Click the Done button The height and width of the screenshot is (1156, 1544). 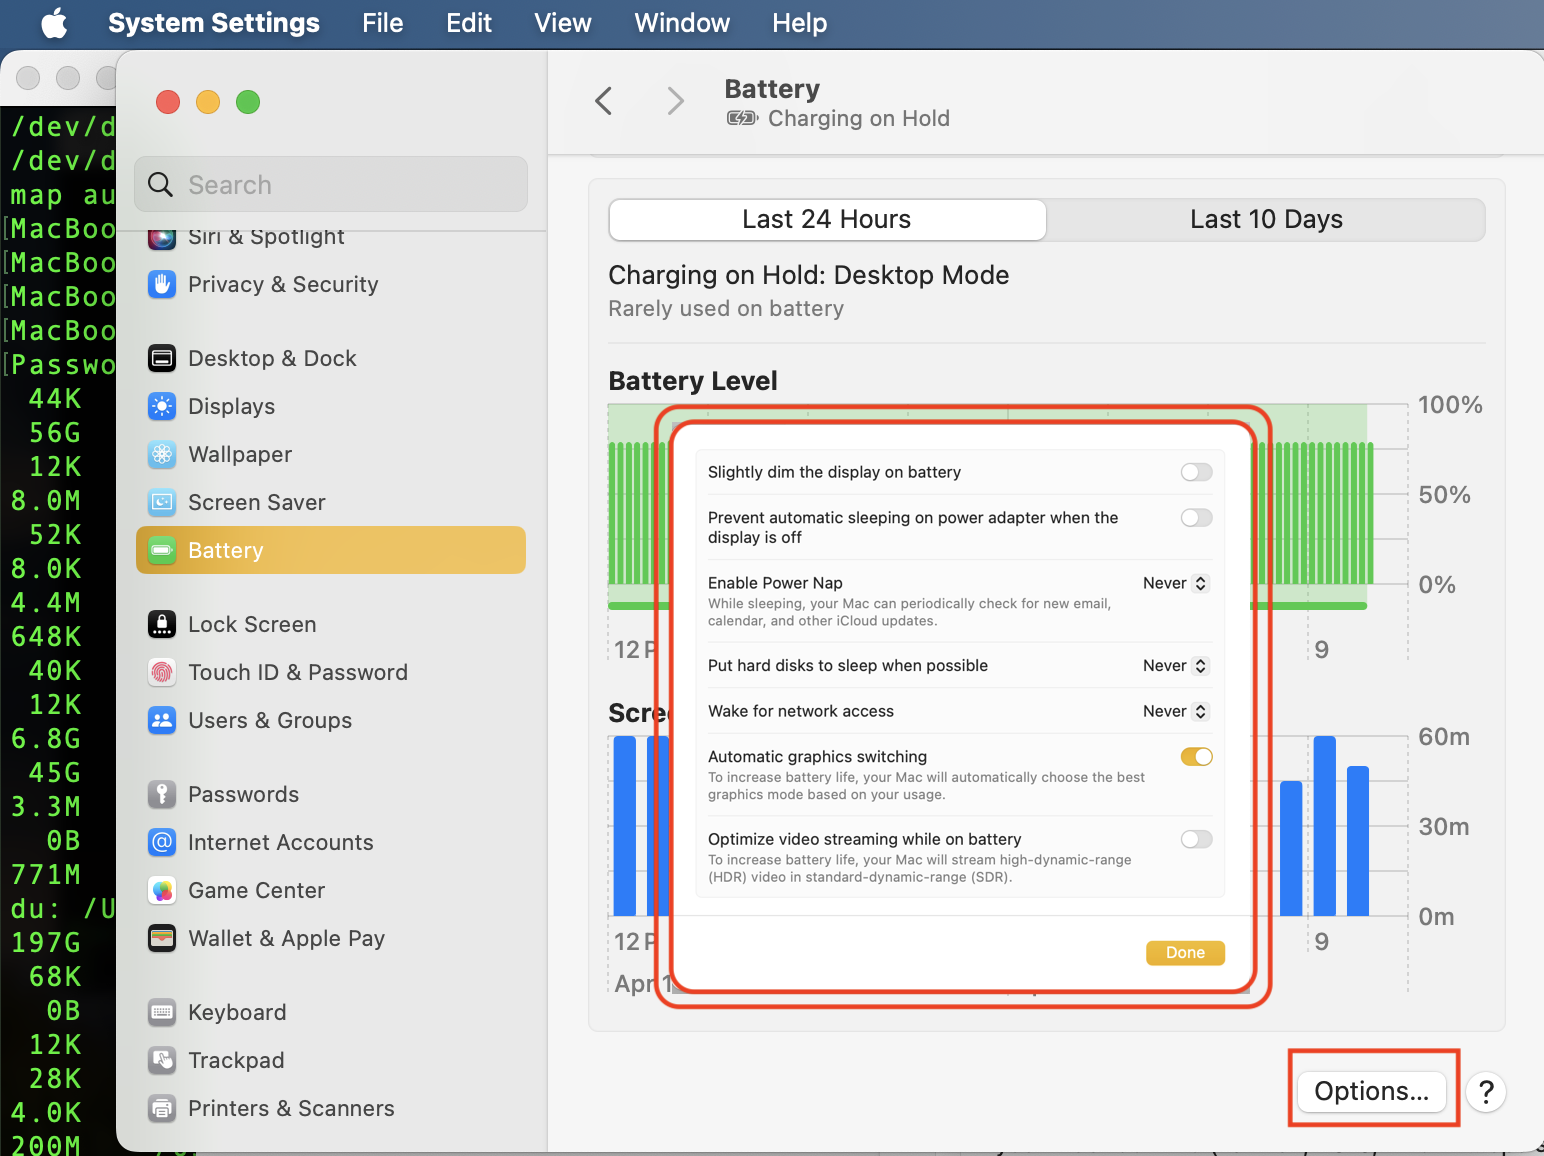(x=1185, y=952)
